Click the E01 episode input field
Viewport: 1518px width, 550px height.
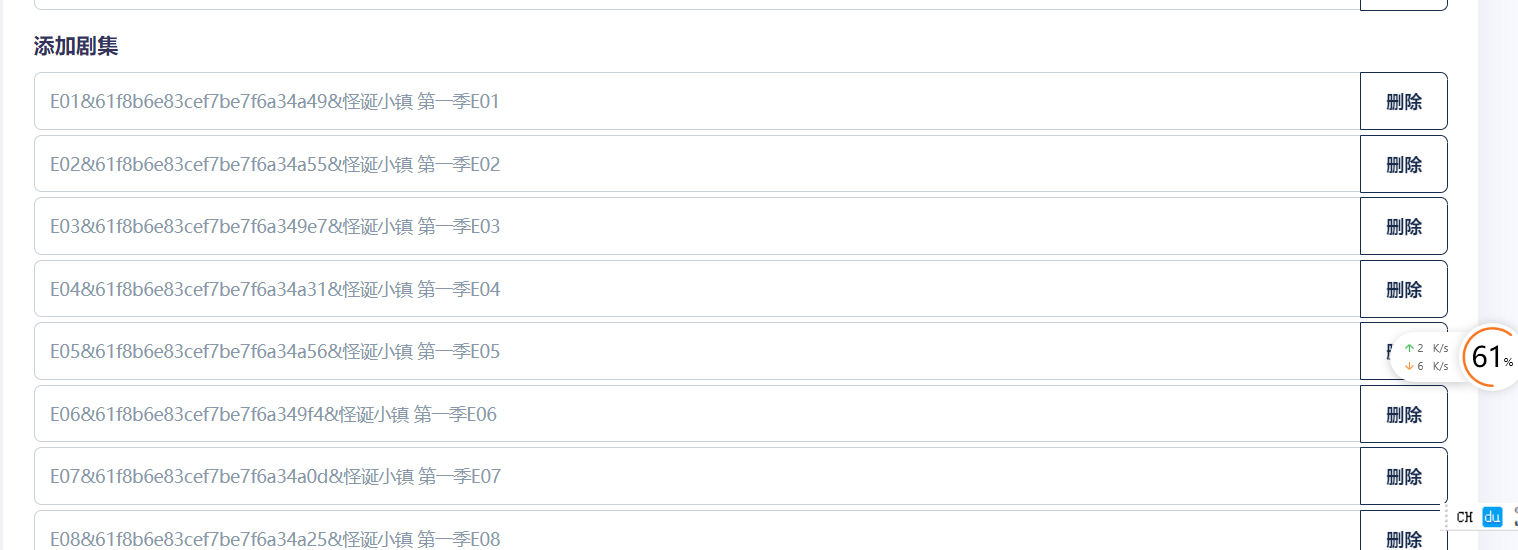point(697,101)
